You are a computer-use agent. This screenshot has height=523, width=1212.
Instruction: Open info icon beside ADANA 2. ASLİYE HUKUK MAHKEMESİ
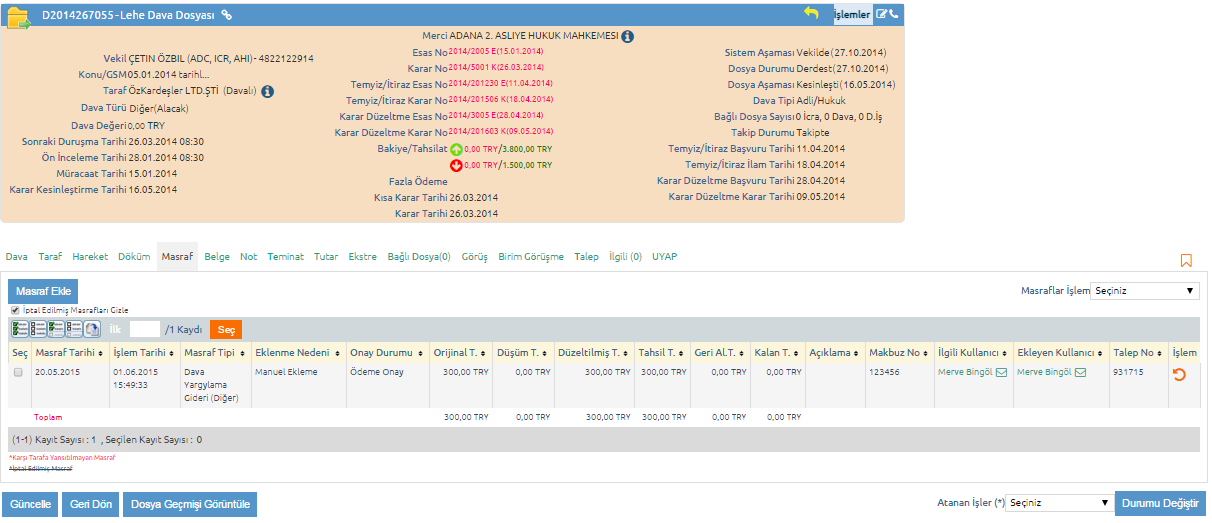[627, 36]
